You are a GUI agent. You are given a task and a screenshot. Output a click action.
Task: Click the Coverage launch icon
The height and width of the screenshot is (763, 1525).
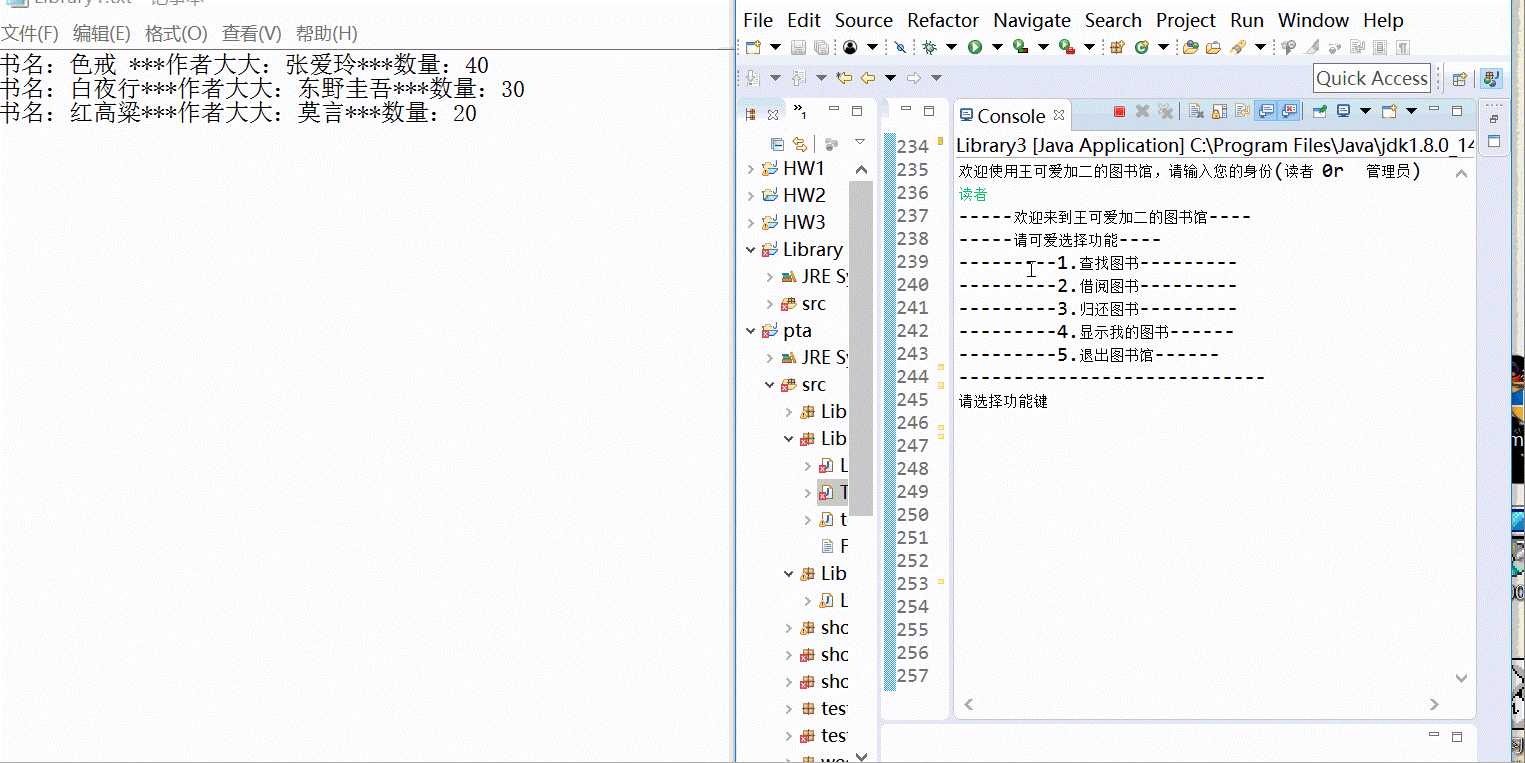[x=1020, y=47]
